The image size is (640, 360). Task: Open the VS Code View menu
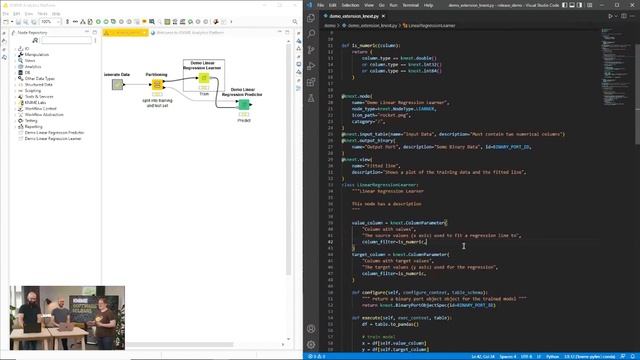click(369, 5)
